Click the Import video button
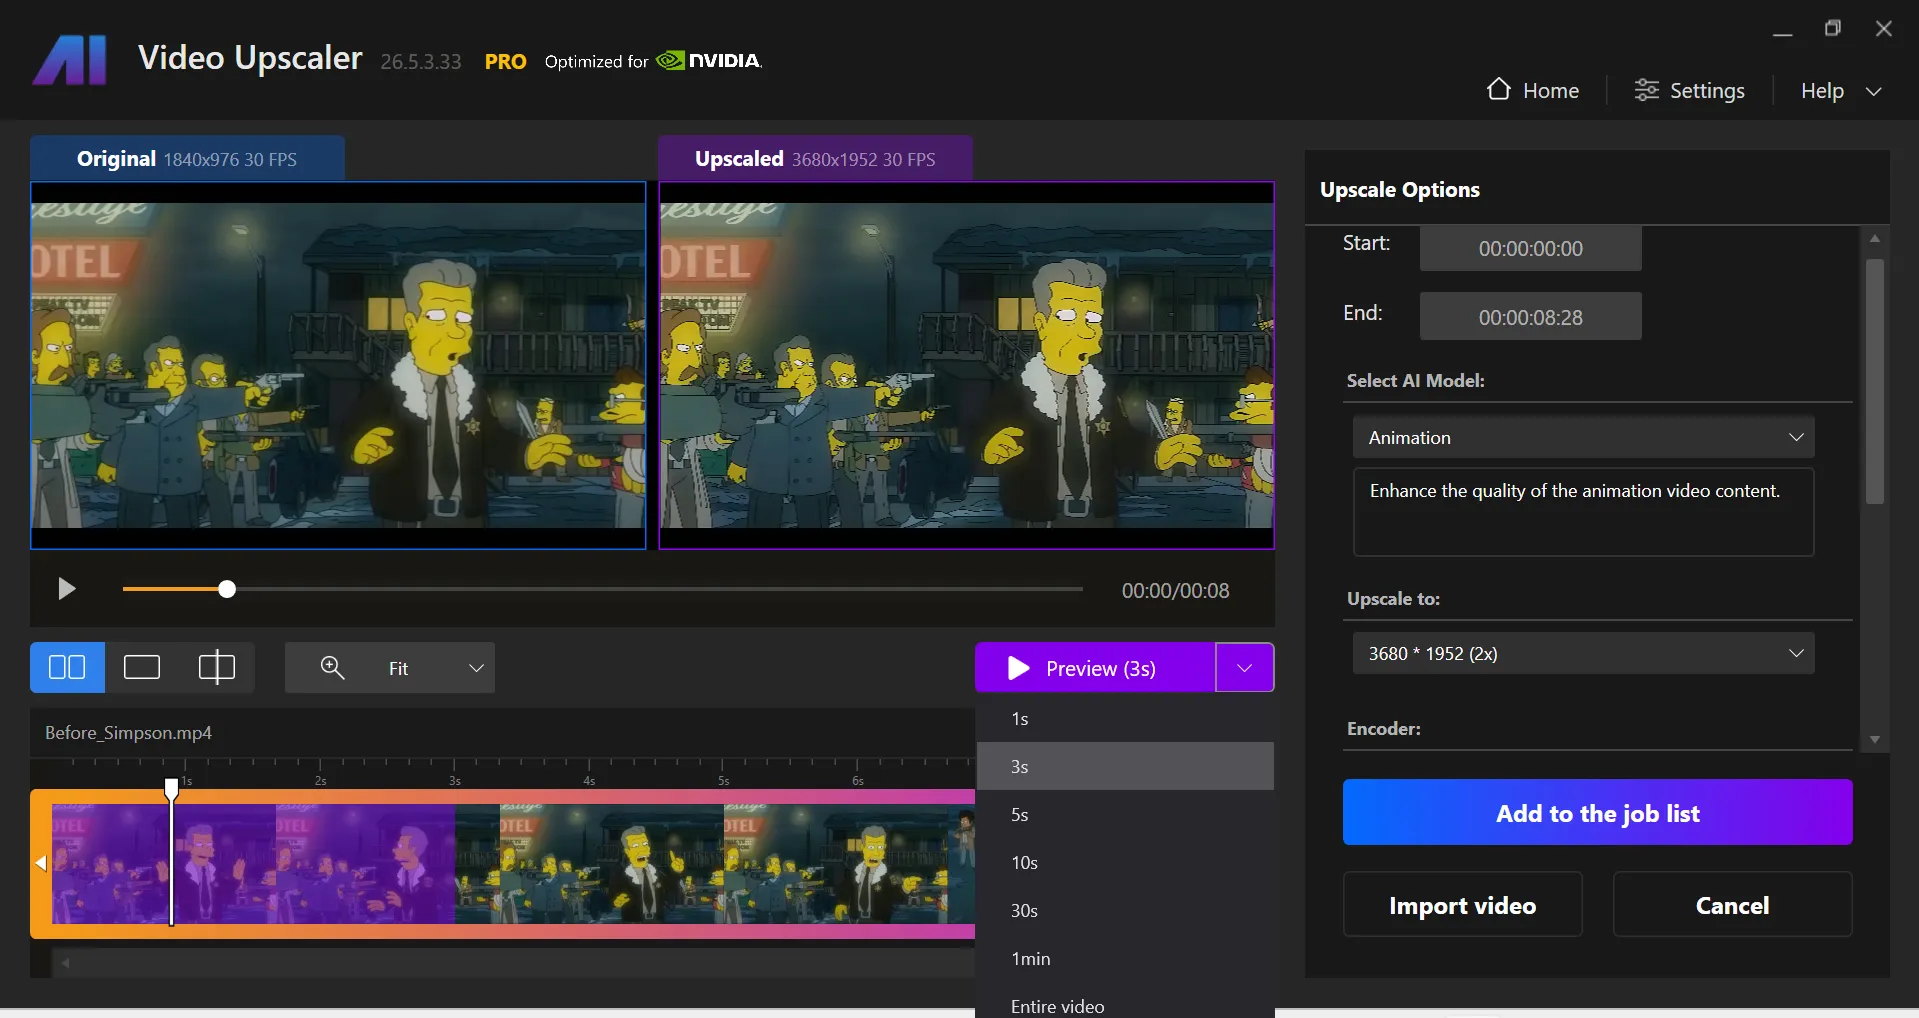This screenshot has height=1018, width=1919. click(x=1461, y=904)
